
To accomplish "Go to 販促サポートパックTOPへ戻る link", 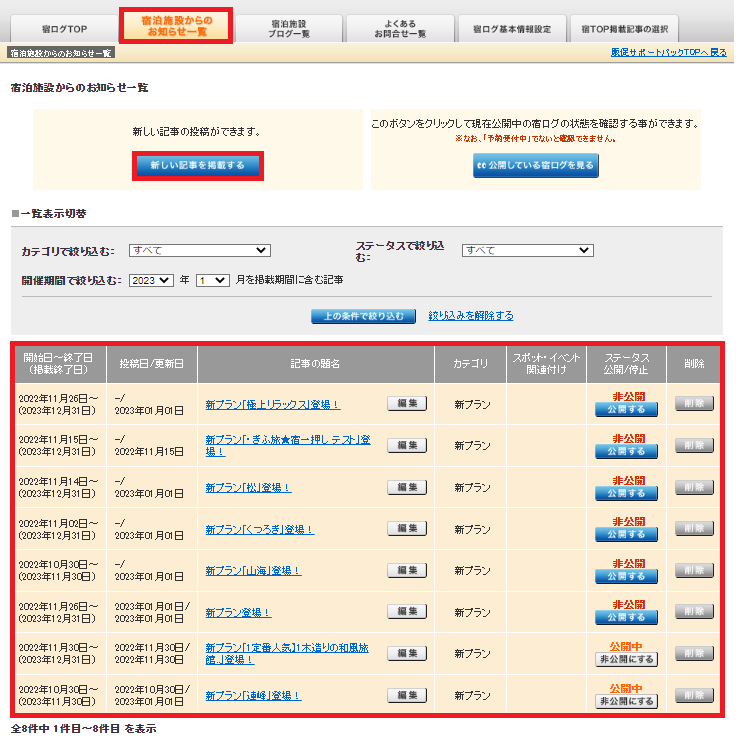I will point(668,52).
